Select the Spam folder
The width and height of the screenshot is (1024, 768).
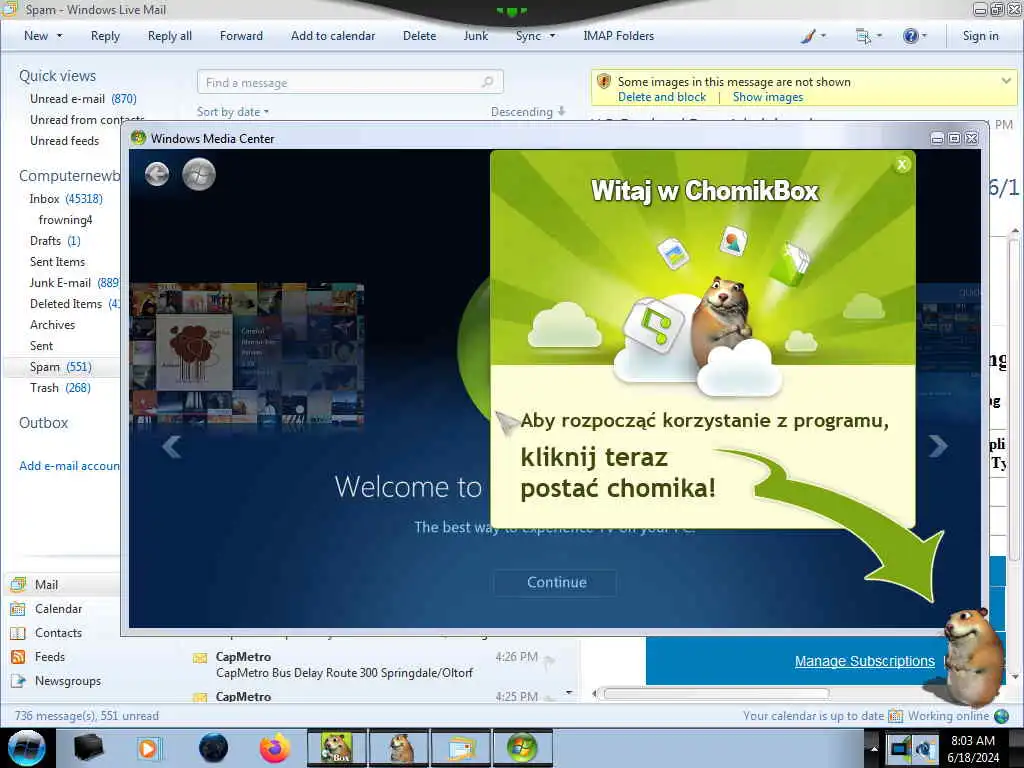click(60, 366)
